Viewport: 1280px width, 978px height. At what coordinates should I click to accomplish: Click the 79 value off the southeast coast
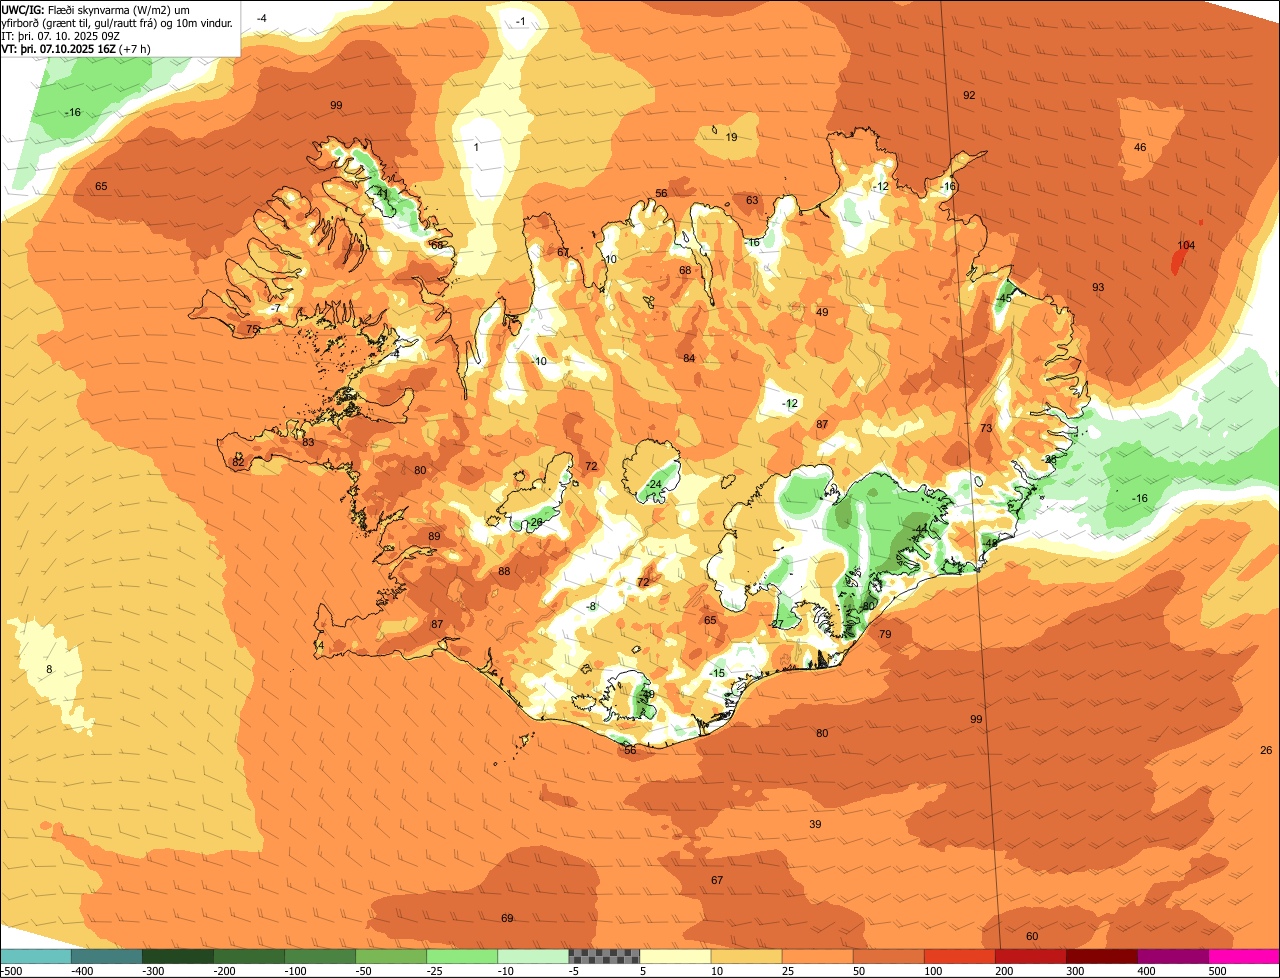point(885,634)
